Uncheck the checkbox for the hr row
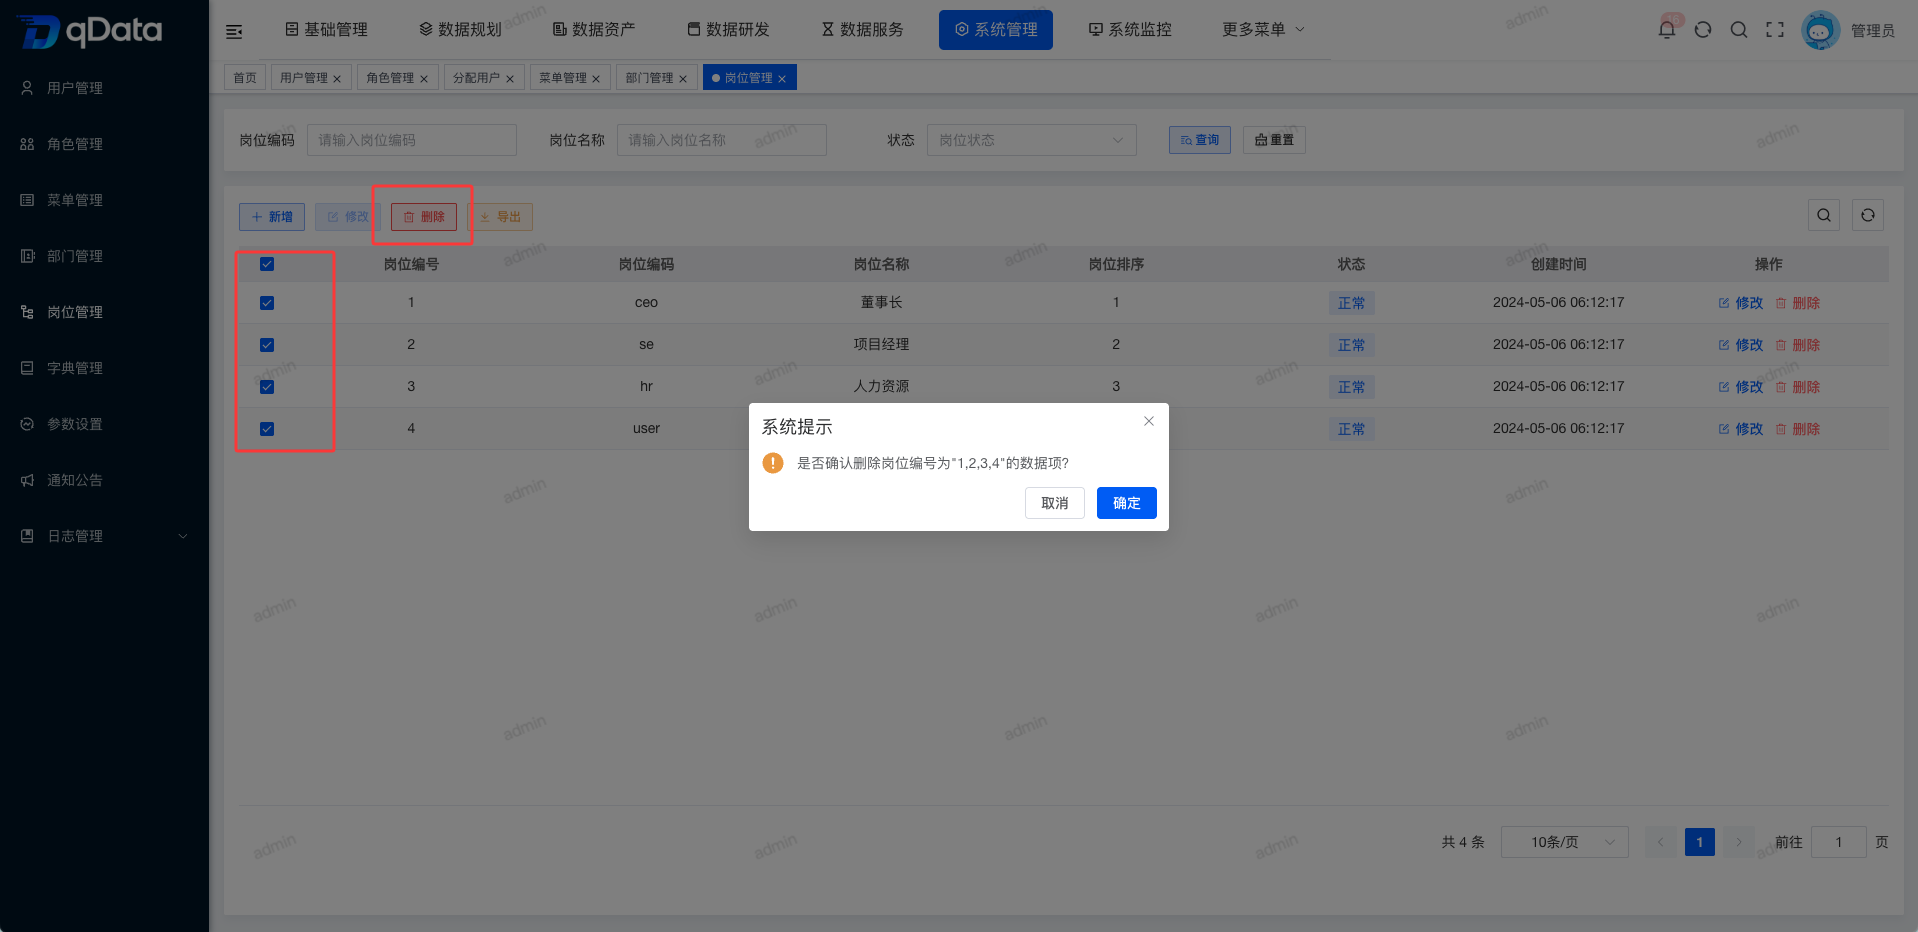Image resolution: width=1918 pixels, height=932 pixels. [267, 387]
